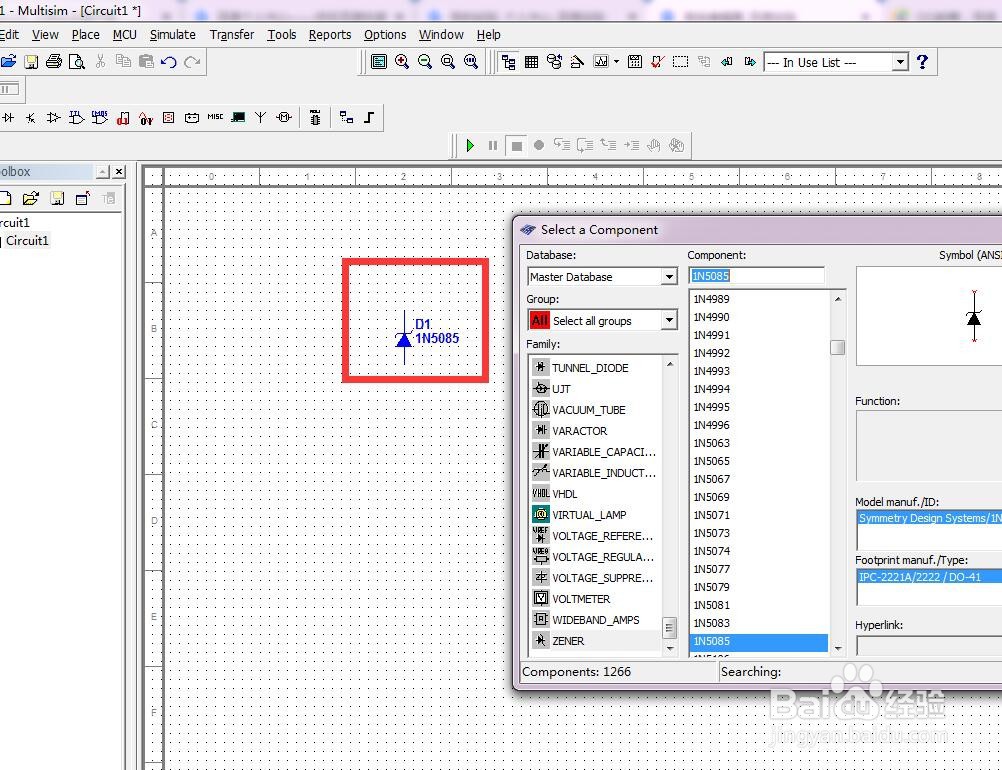Place electromechanical motor component icon

point(284,118)
